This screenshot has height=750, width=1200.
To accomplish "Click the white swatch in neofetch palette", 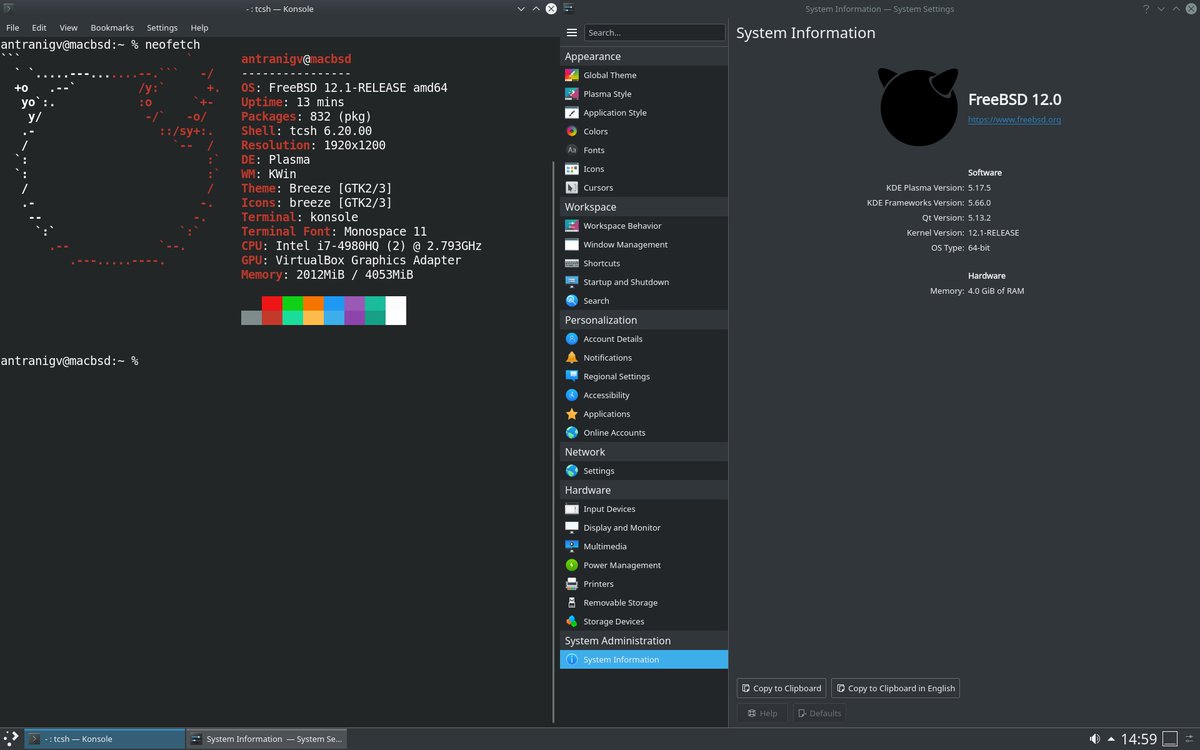I will (x=395, y=310).
